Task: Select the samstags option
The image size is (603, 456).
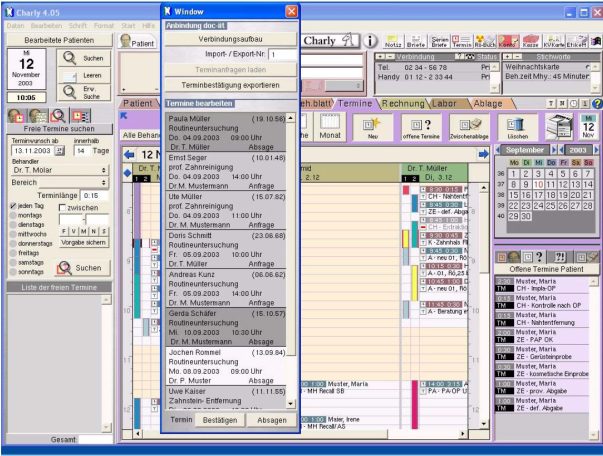Action: pos(13,263)
